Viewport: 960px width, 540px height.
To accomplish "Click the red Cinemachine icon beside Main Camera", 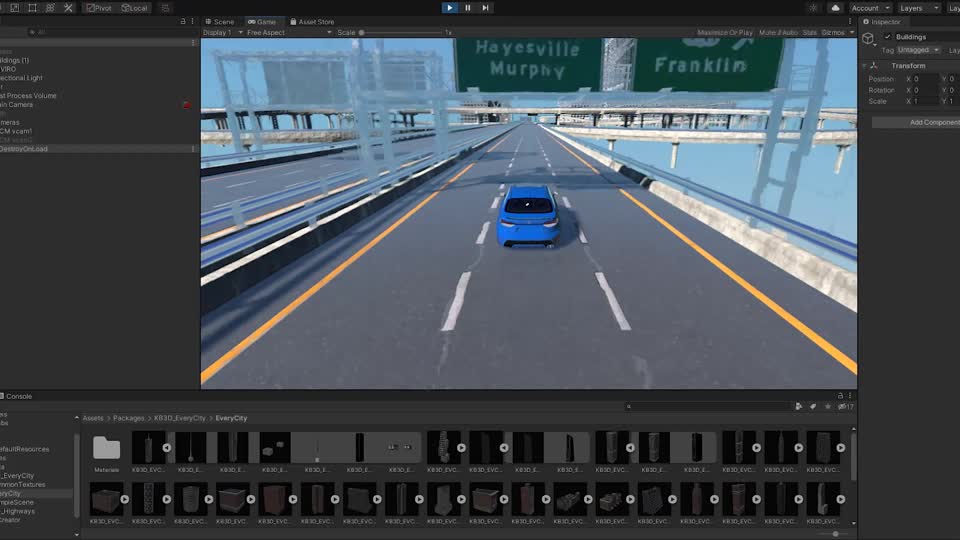I will point(187,105).
